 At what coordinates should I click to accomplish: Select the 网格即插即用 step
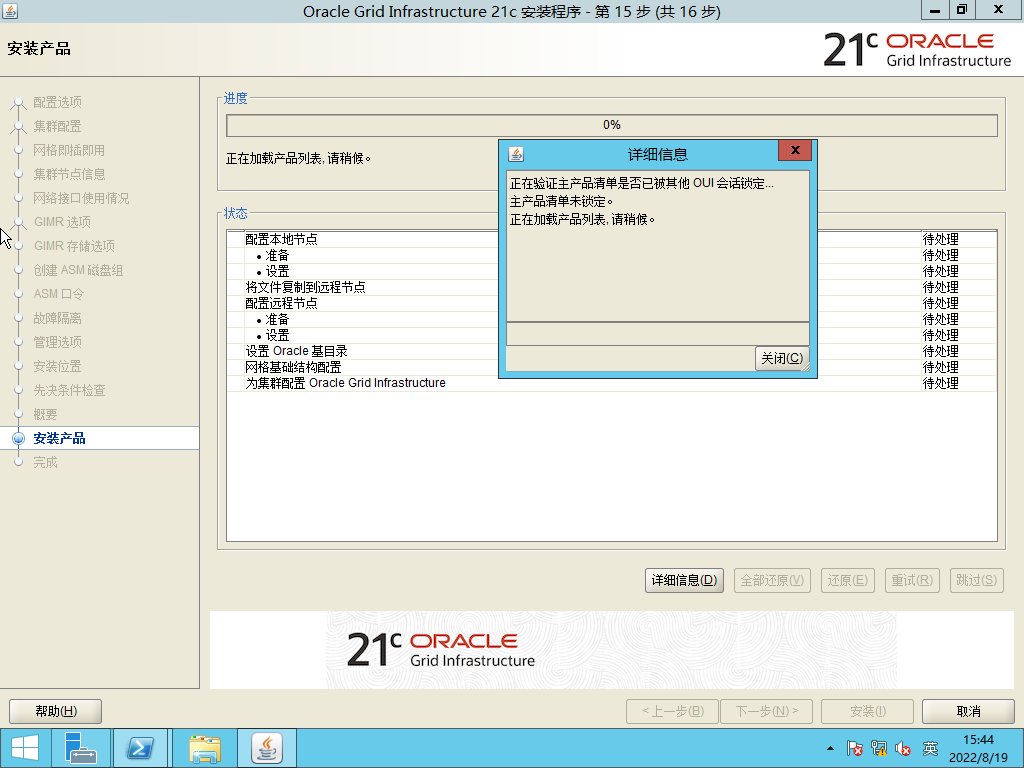coord(69,150)
